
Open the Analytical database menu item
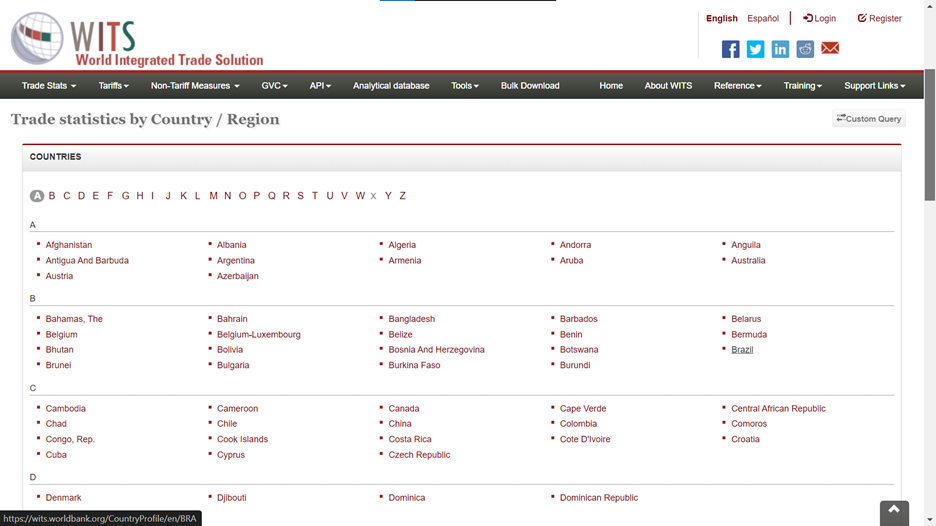pyautogui.click(x=391, y=86)
